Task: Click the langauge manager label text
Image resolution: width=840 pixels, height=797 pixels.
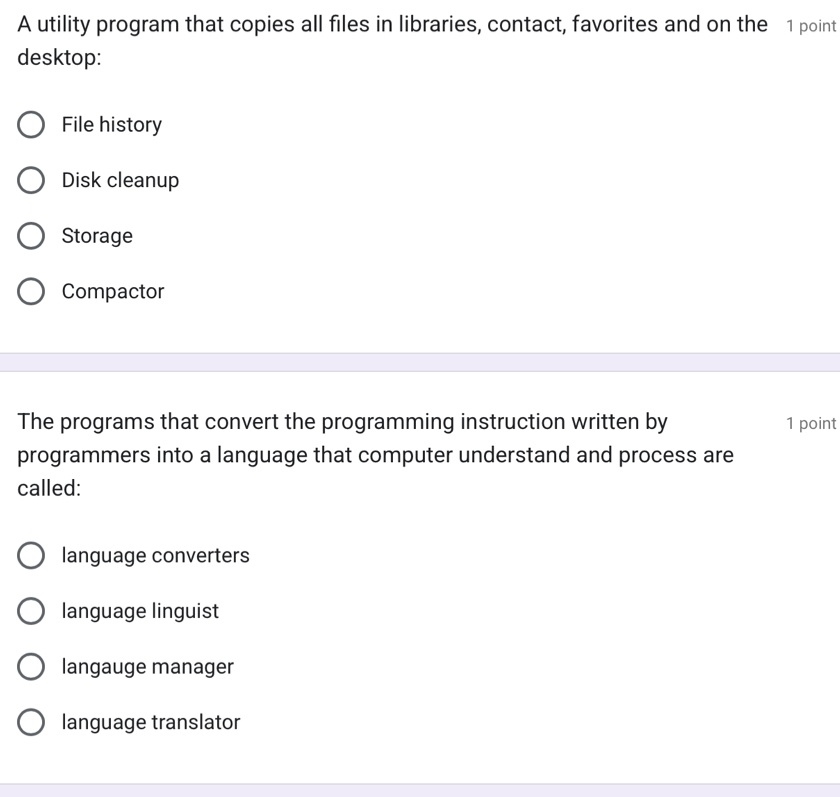Action: 148,666
